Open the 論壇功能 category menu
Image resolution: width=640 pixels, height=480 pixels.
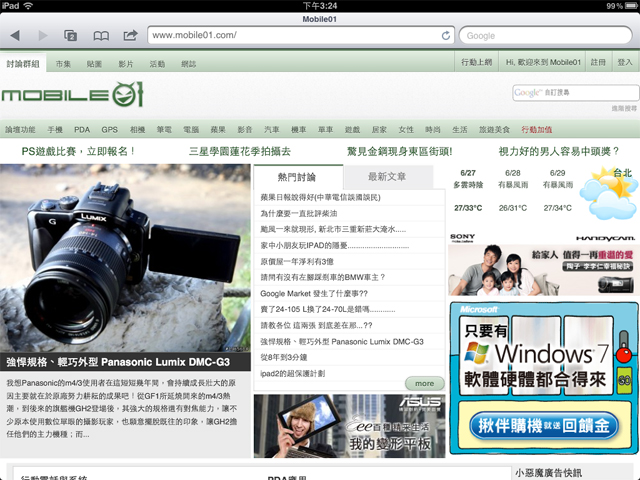tap(20, 130)
